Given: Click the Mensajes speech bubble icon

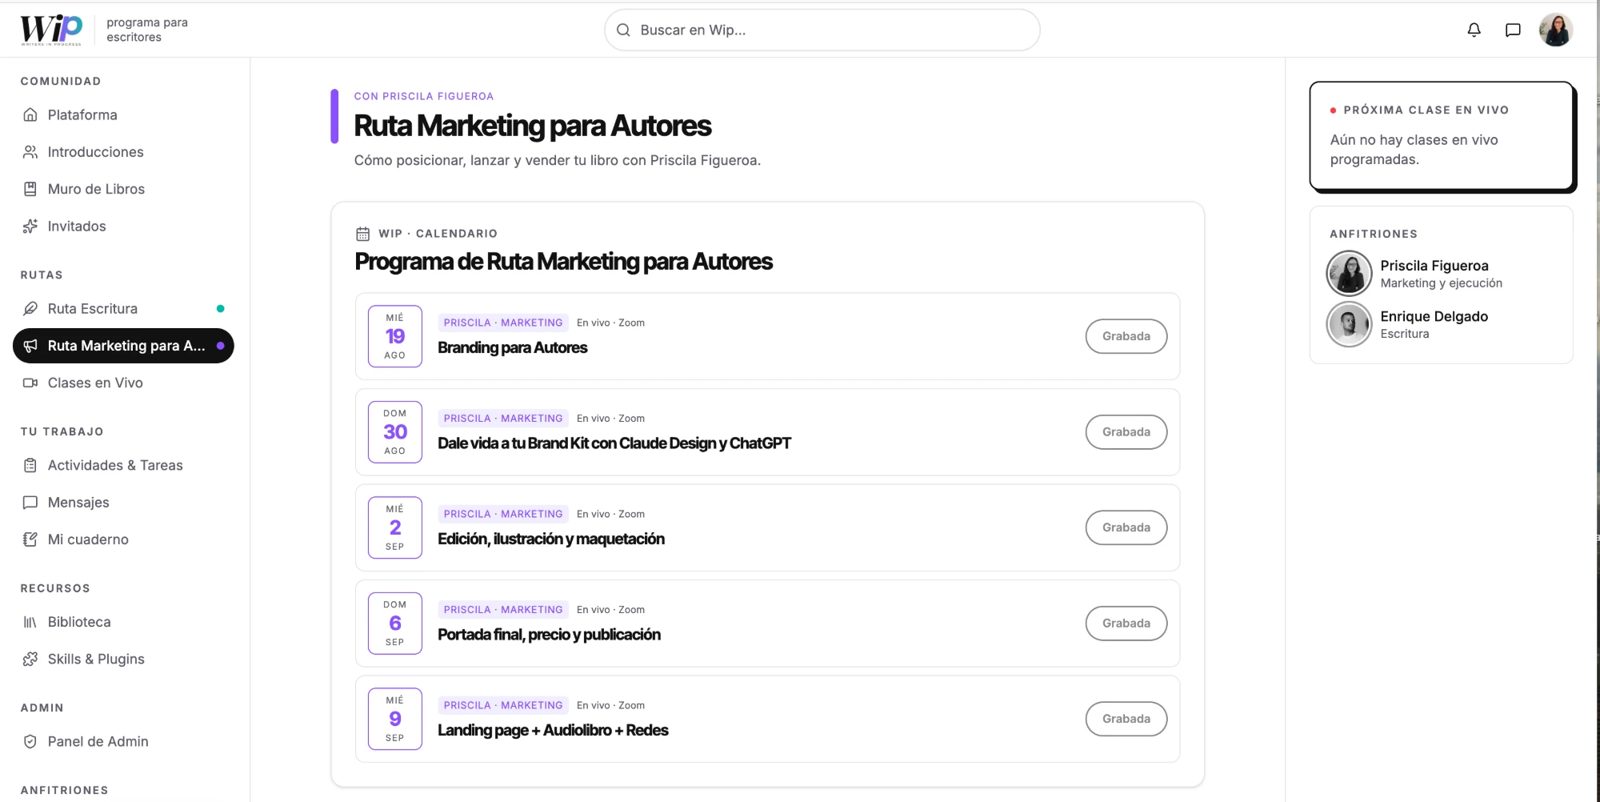Looking at the screenshot, I should 30,502.
